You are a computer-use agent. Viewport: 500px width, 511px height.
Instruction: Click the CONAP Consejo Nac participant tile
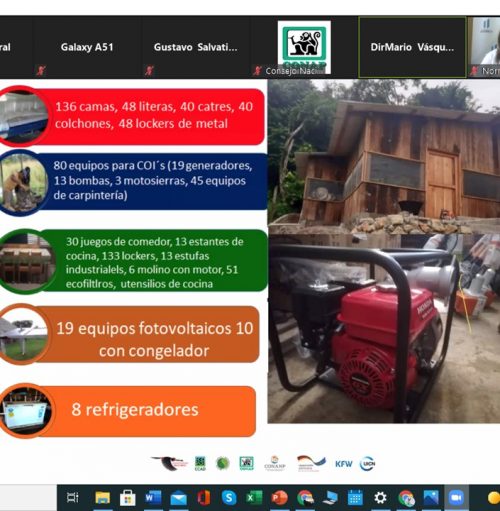point(304,47)
